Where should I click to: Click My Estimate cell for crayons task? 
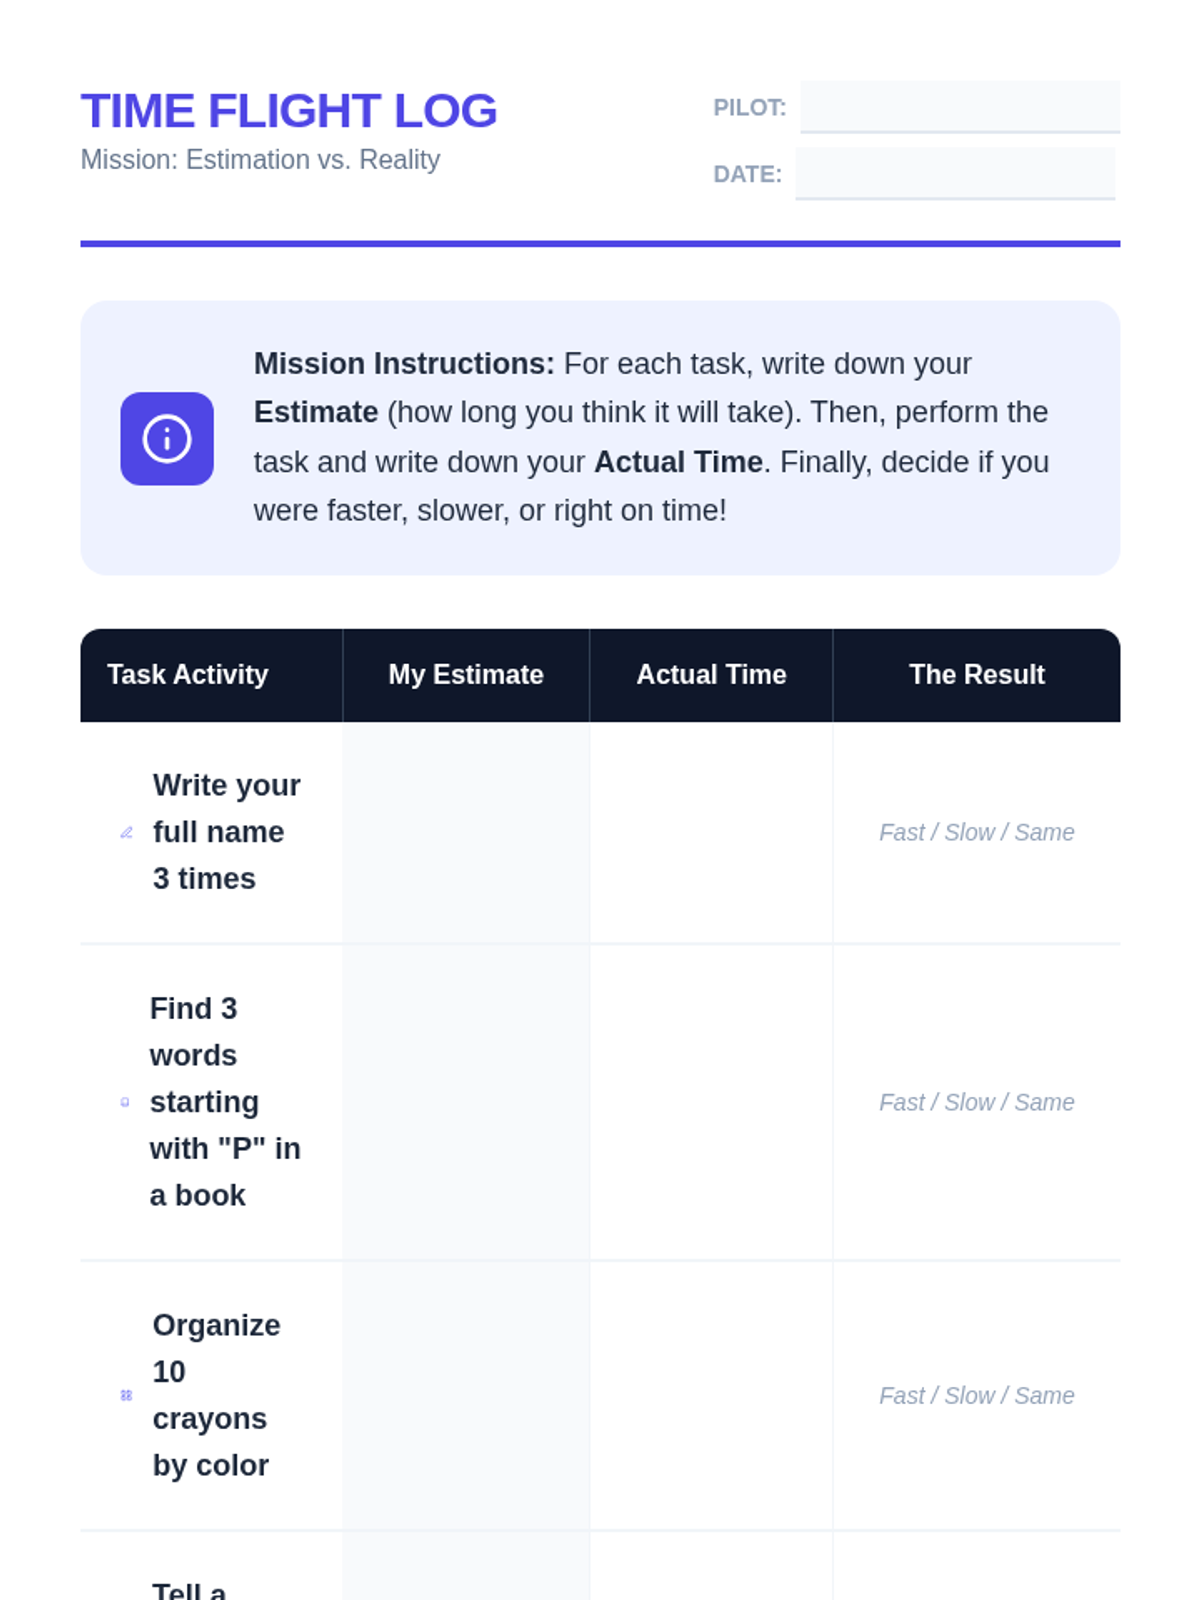(x=466, y=1395)
